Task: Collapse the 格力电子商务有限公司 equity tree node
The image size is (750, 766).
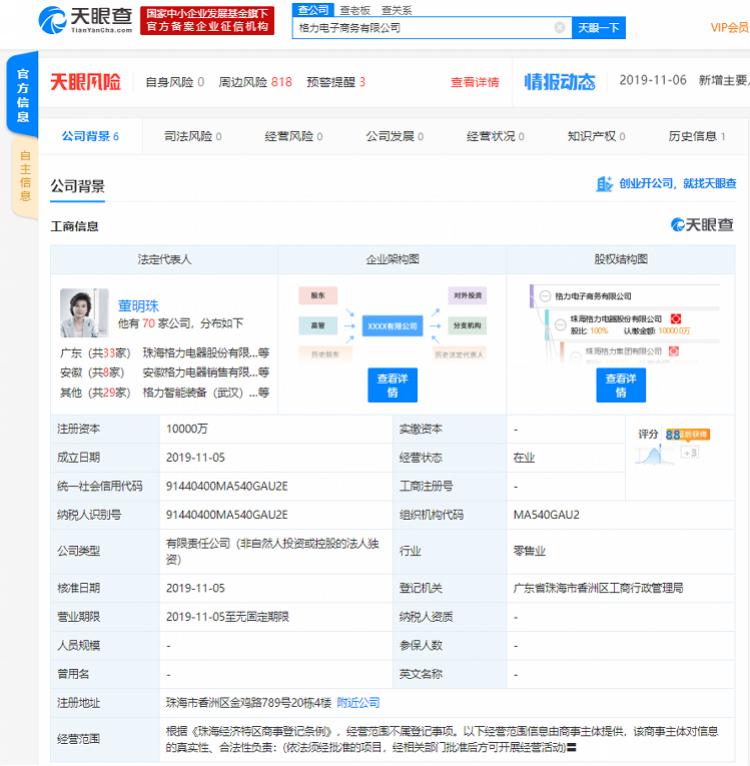Action: click(x=545, y=296)
